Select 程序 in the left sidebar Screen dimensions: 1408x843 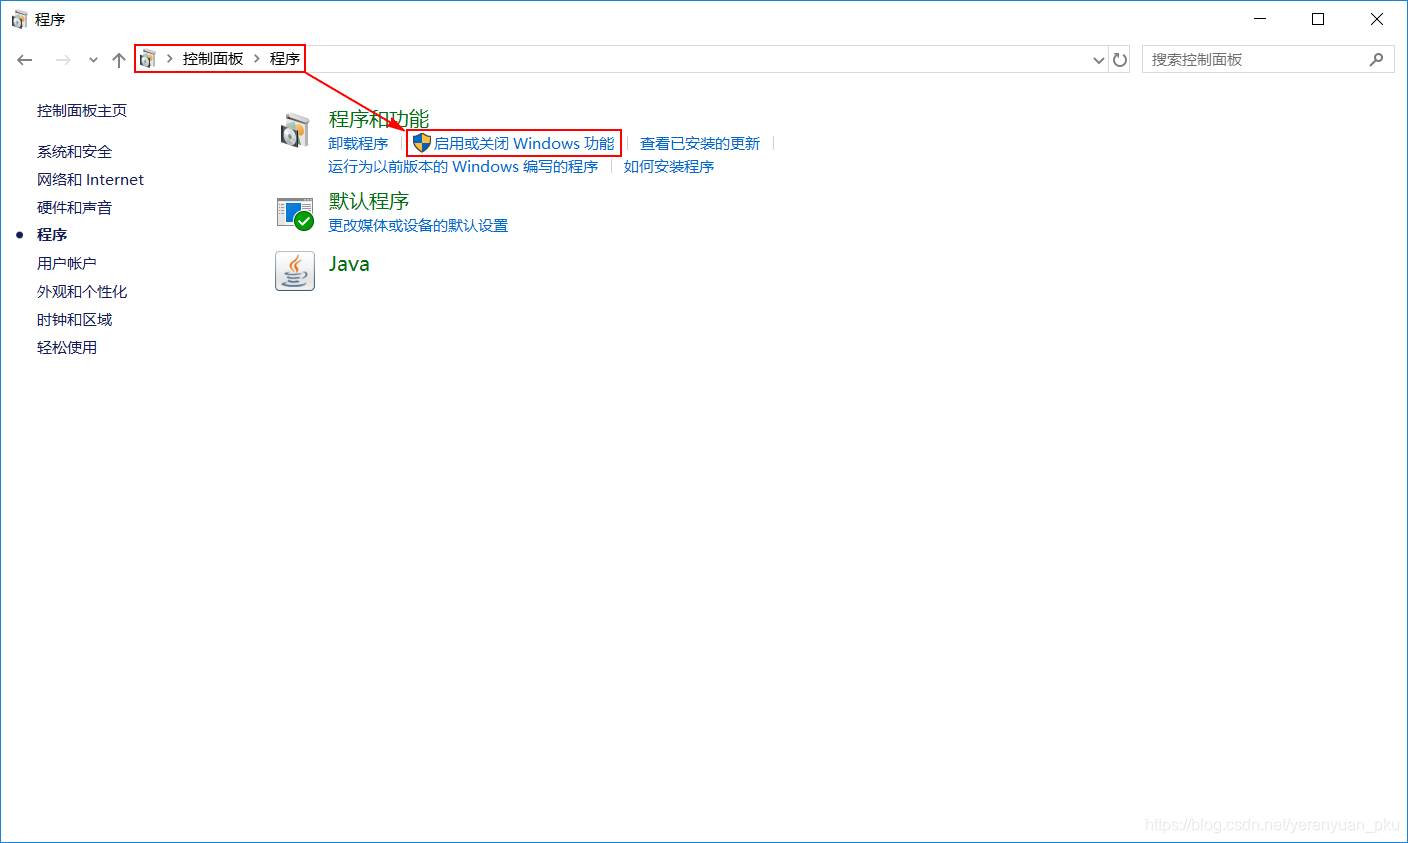52,235
